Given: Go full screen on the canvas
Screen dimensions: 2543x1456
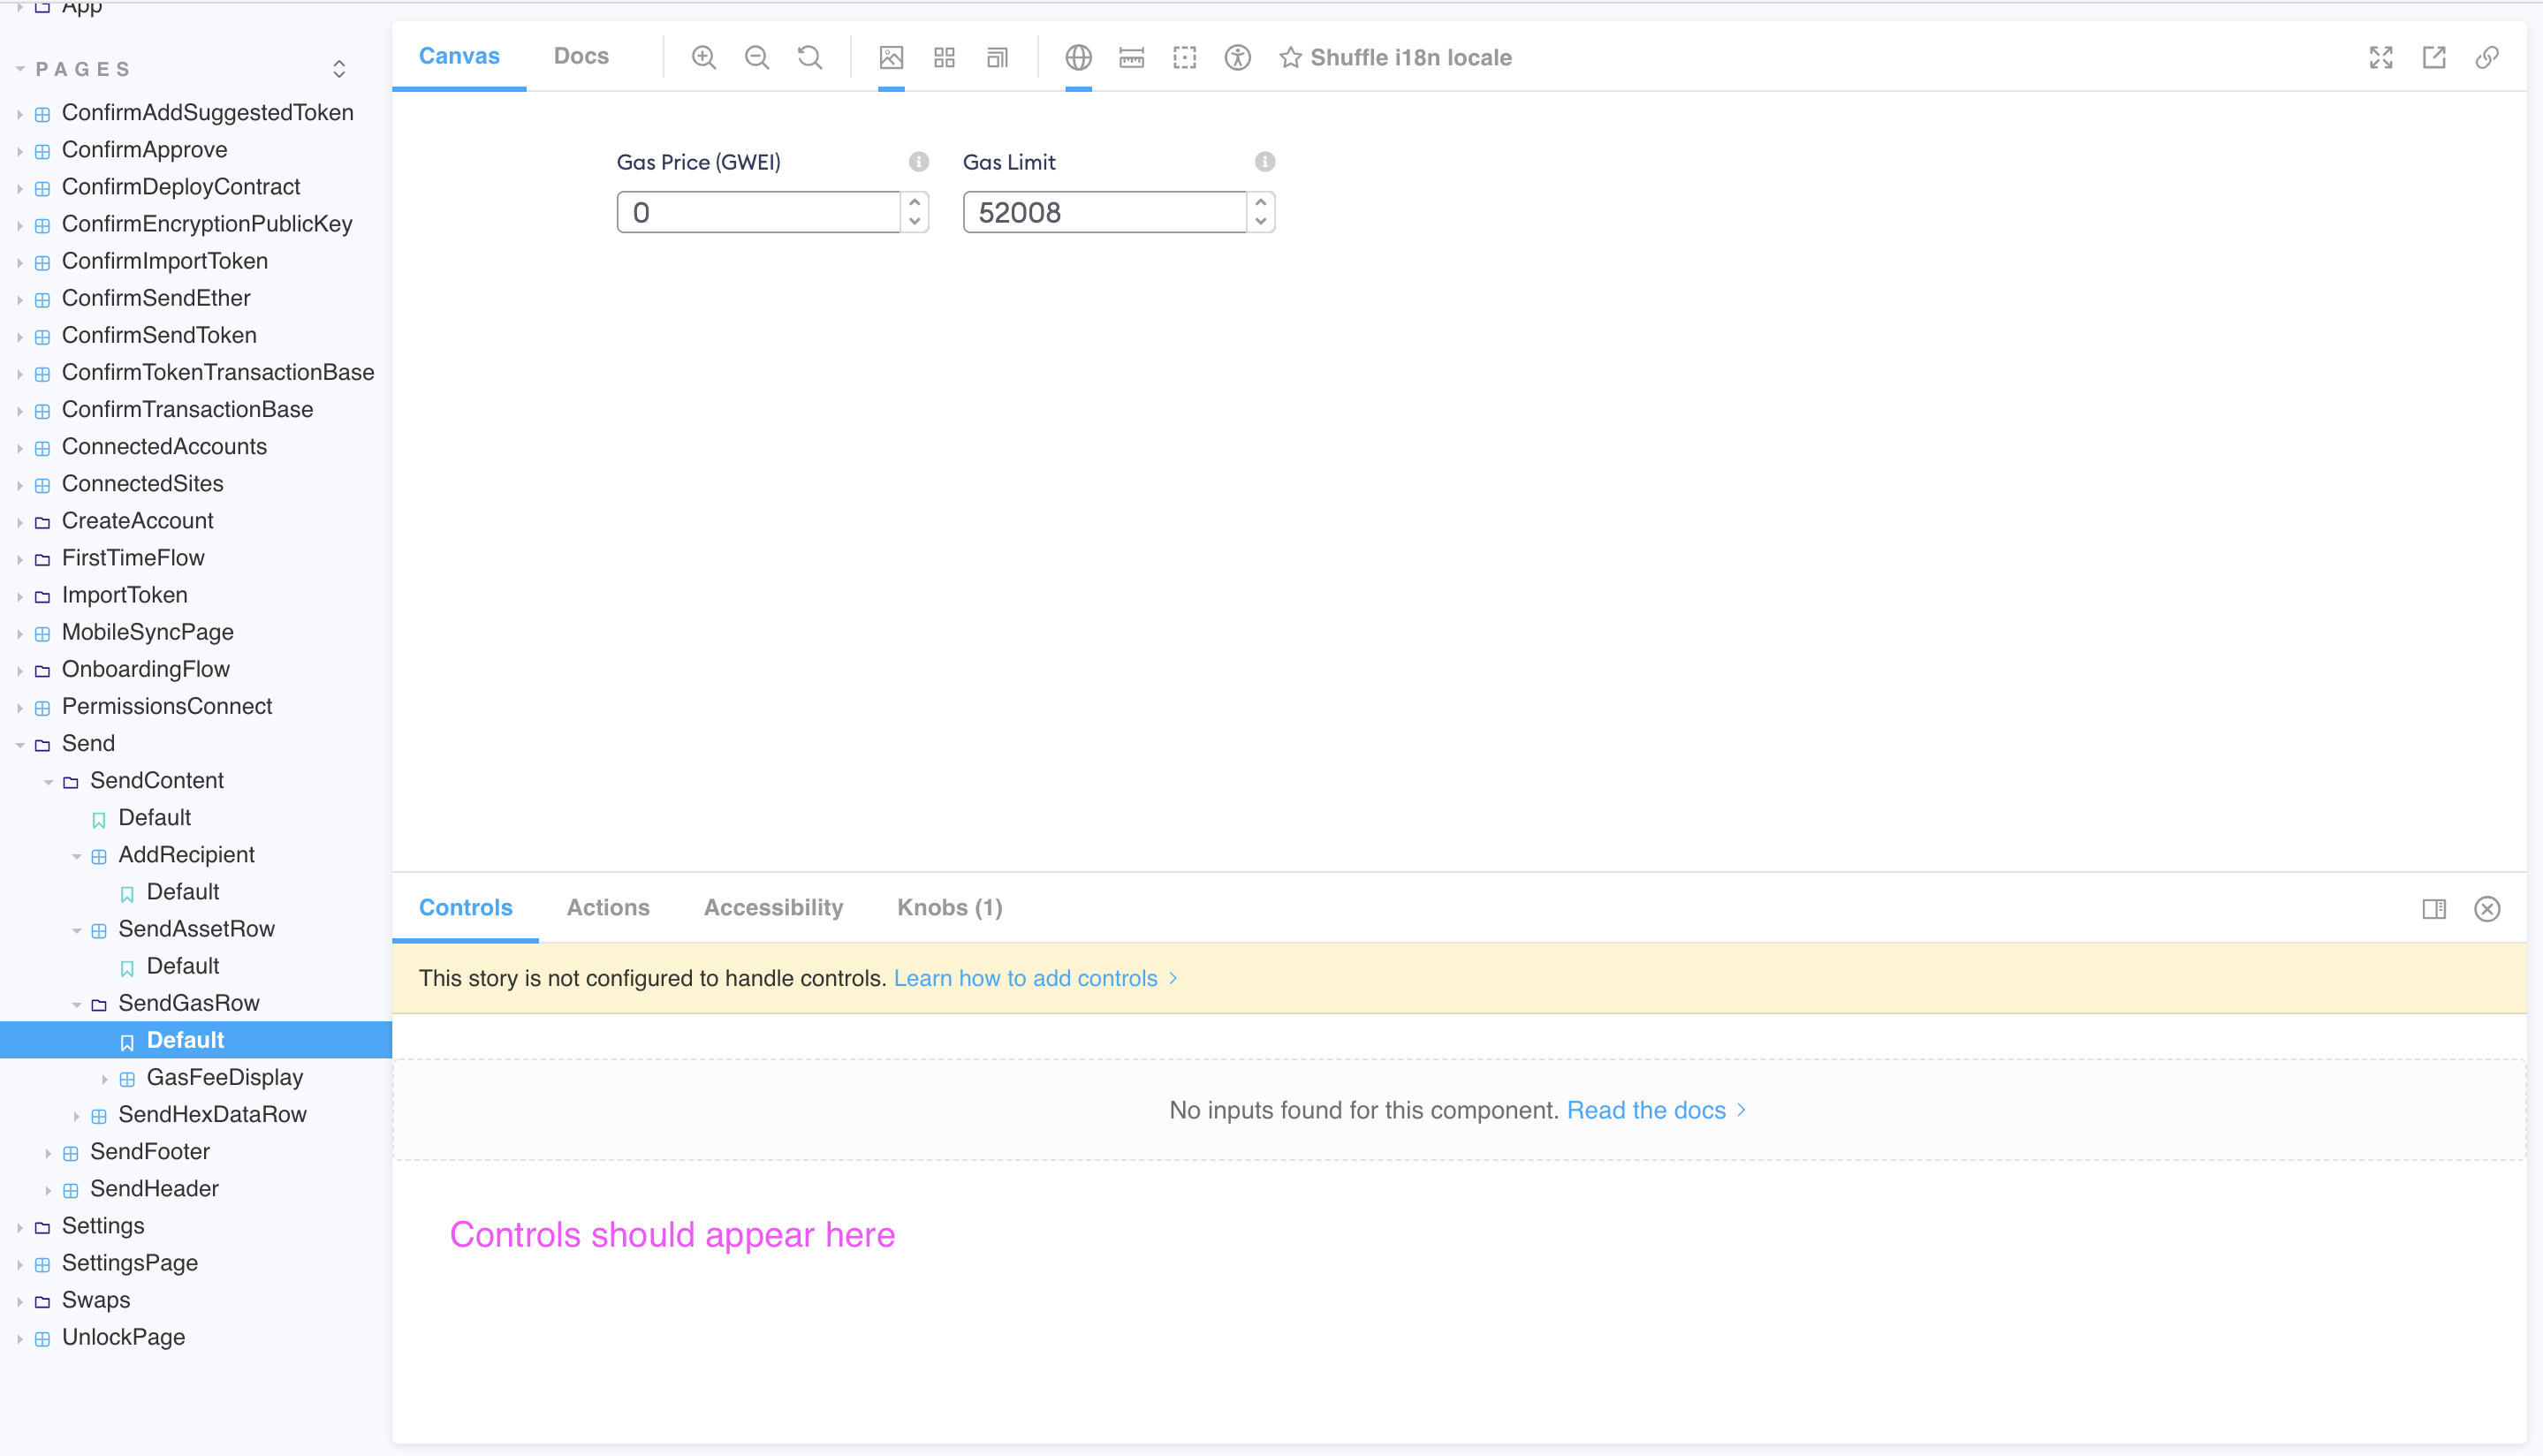Looking at the screenshot, I should click(x=2381, y=57).
